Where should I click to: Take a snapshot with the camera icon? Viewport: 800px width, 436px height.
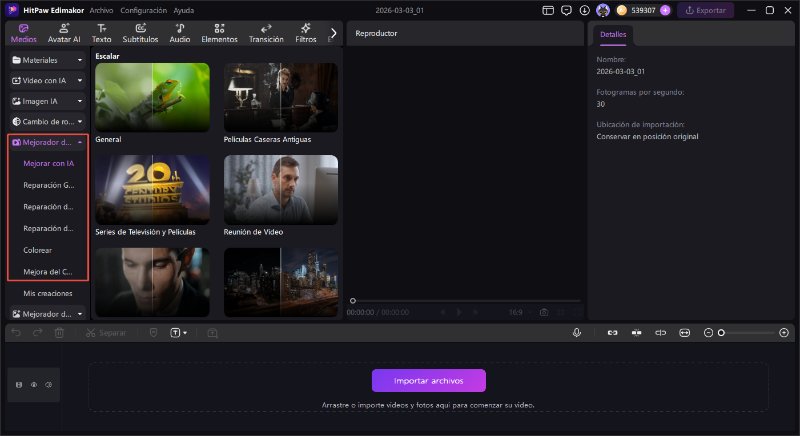544,312
